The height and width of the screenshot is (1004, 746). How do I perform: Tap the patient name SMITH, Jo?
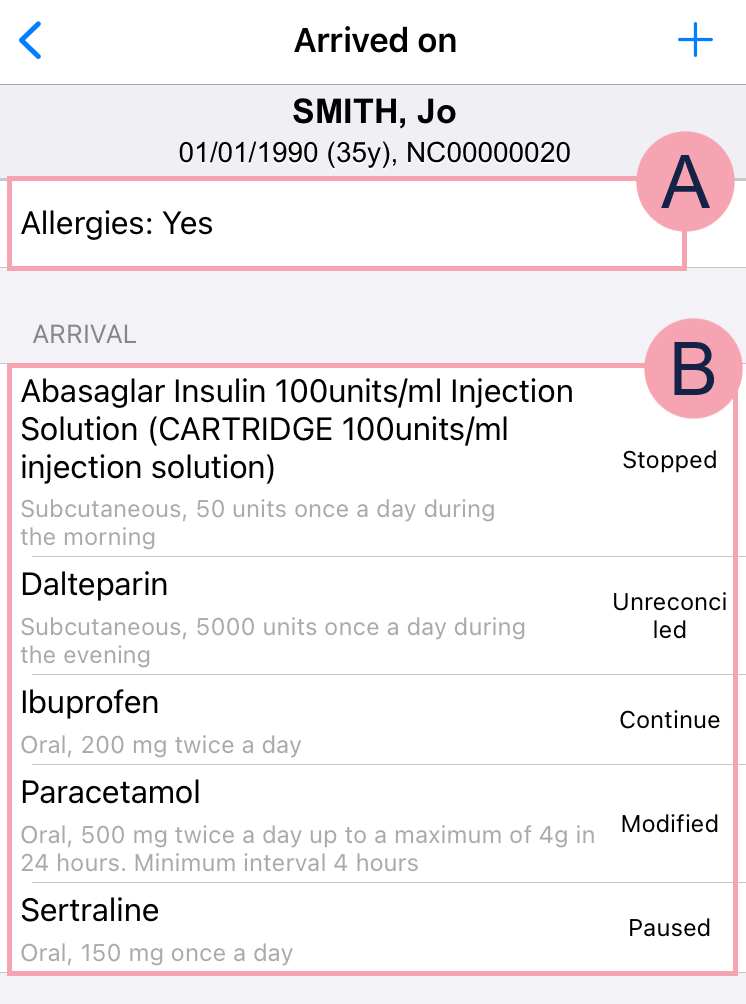(x=374, y=111)
